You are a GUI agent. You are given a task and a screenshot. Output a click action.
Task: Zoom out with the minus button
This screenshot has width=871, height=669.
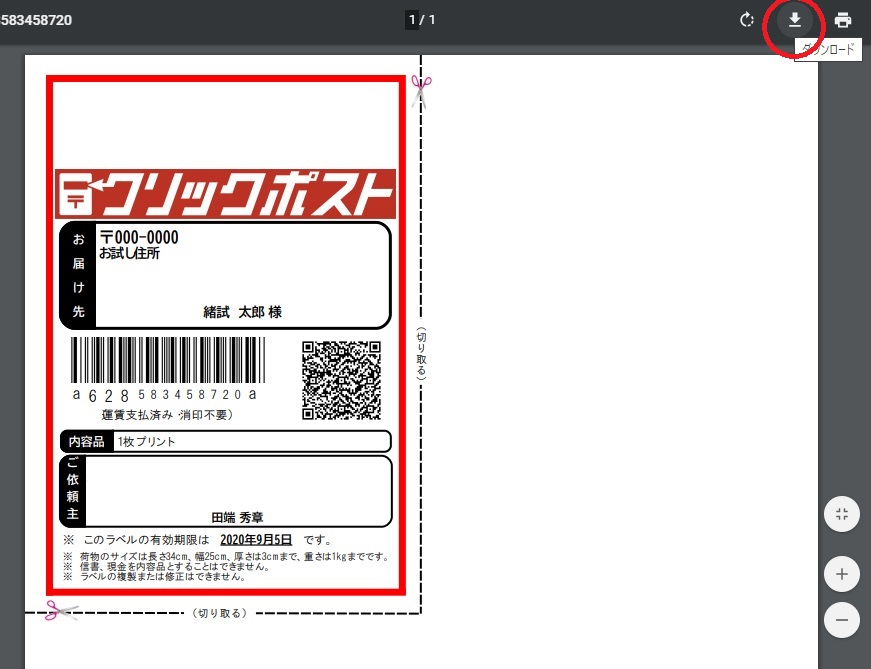point(842,620)
